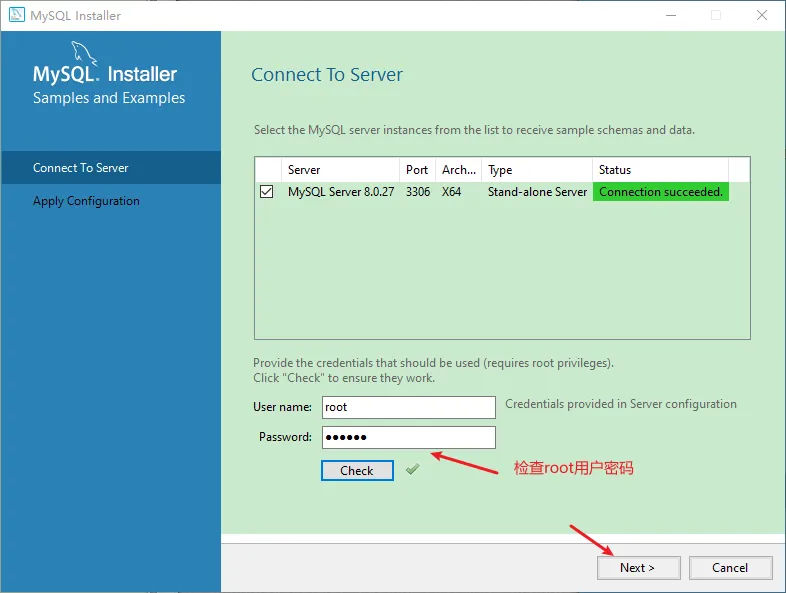Close the MySQL Installer window
Viewport: 786px width, 593px height.
pyautogui.click(x=762, y=15)
